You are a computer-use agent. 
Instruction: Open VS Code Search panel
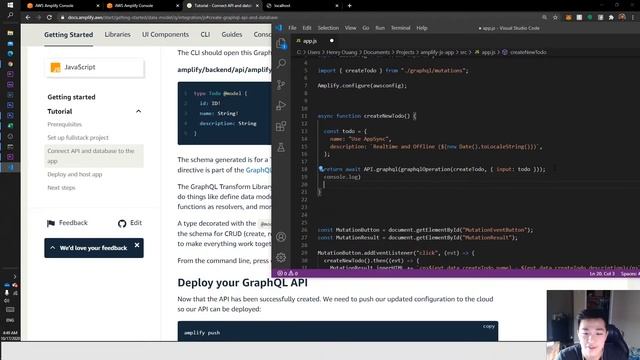tap(281, 63)
